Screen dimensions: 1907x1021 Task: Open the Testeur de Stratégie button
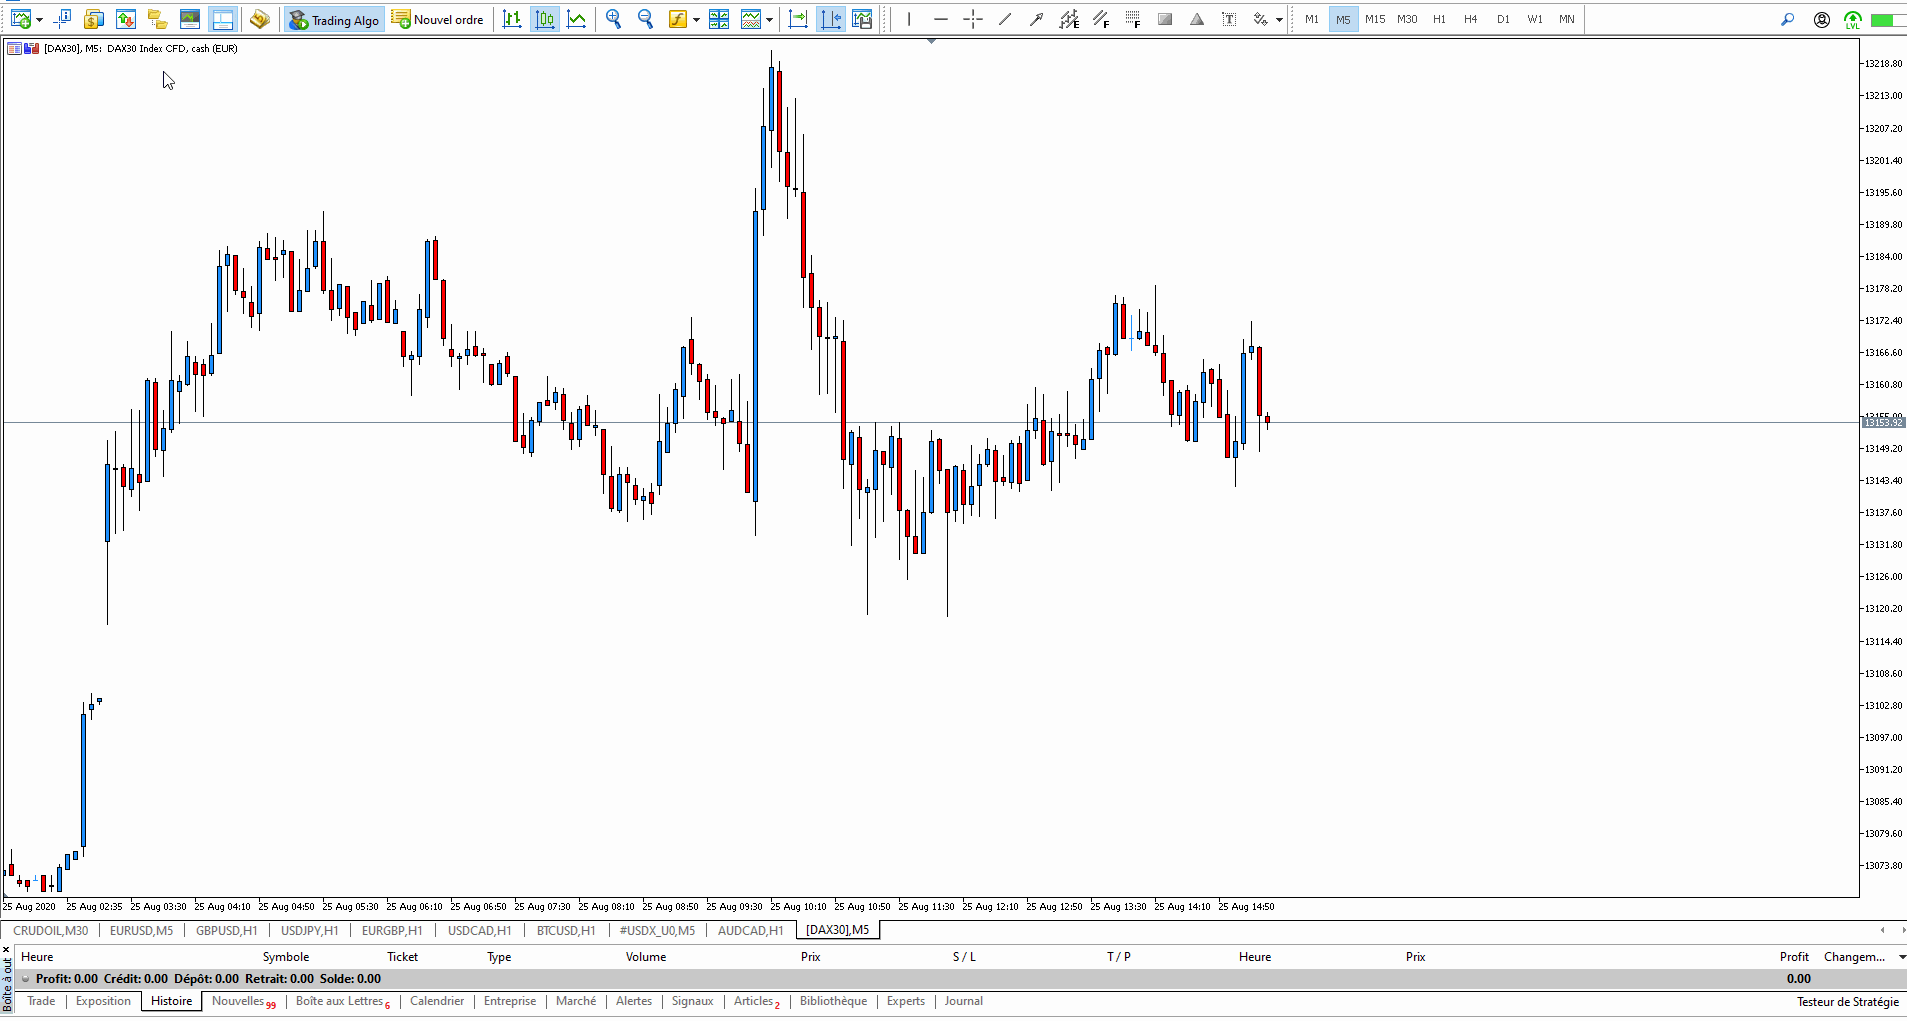click(x=1847, y=1001)
